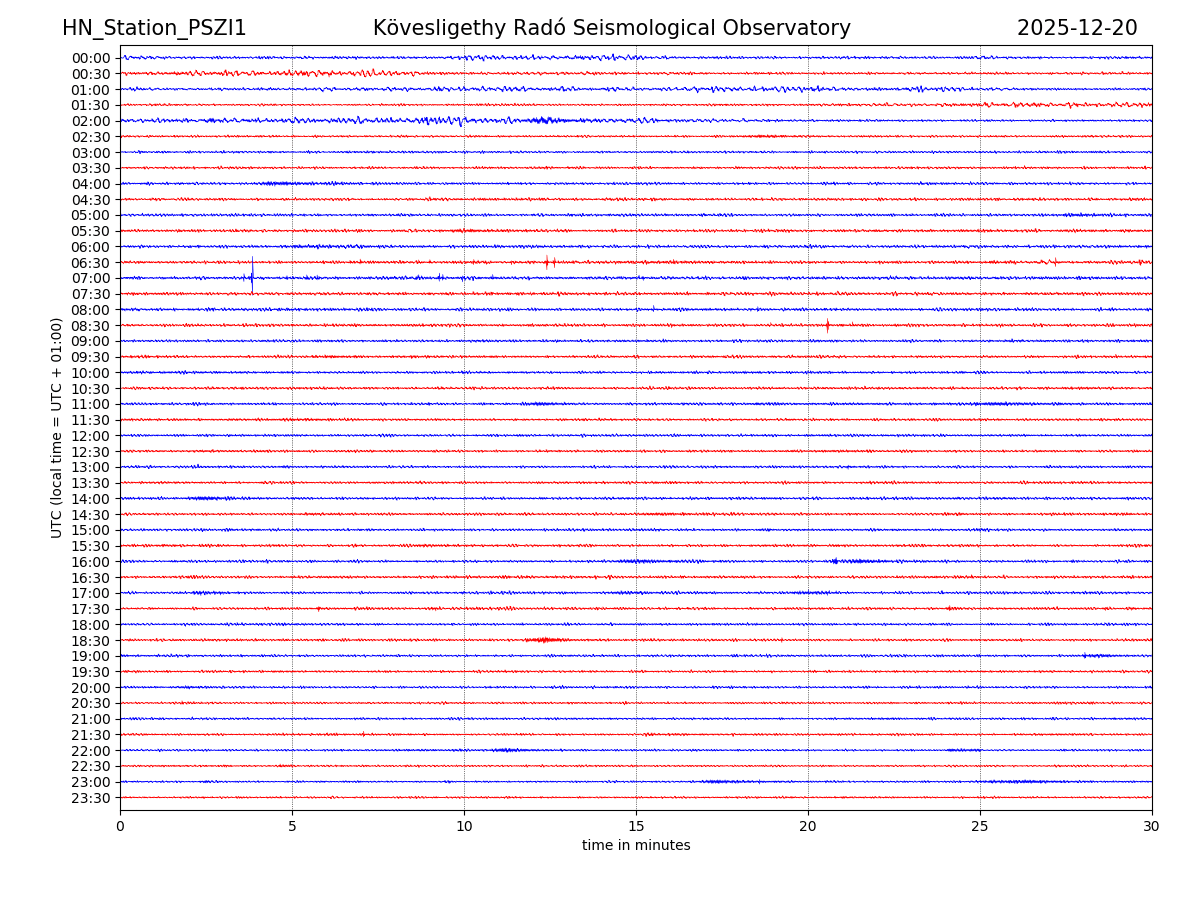The width and height of the screenshot is (1200, 900).
Task: Click the 2025-12-20 date label
Action: (x=1076, y=28)
